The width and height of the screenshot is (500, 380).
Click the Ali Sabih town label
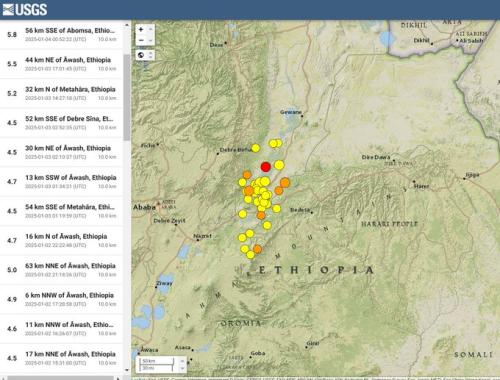tap(471, 40)
